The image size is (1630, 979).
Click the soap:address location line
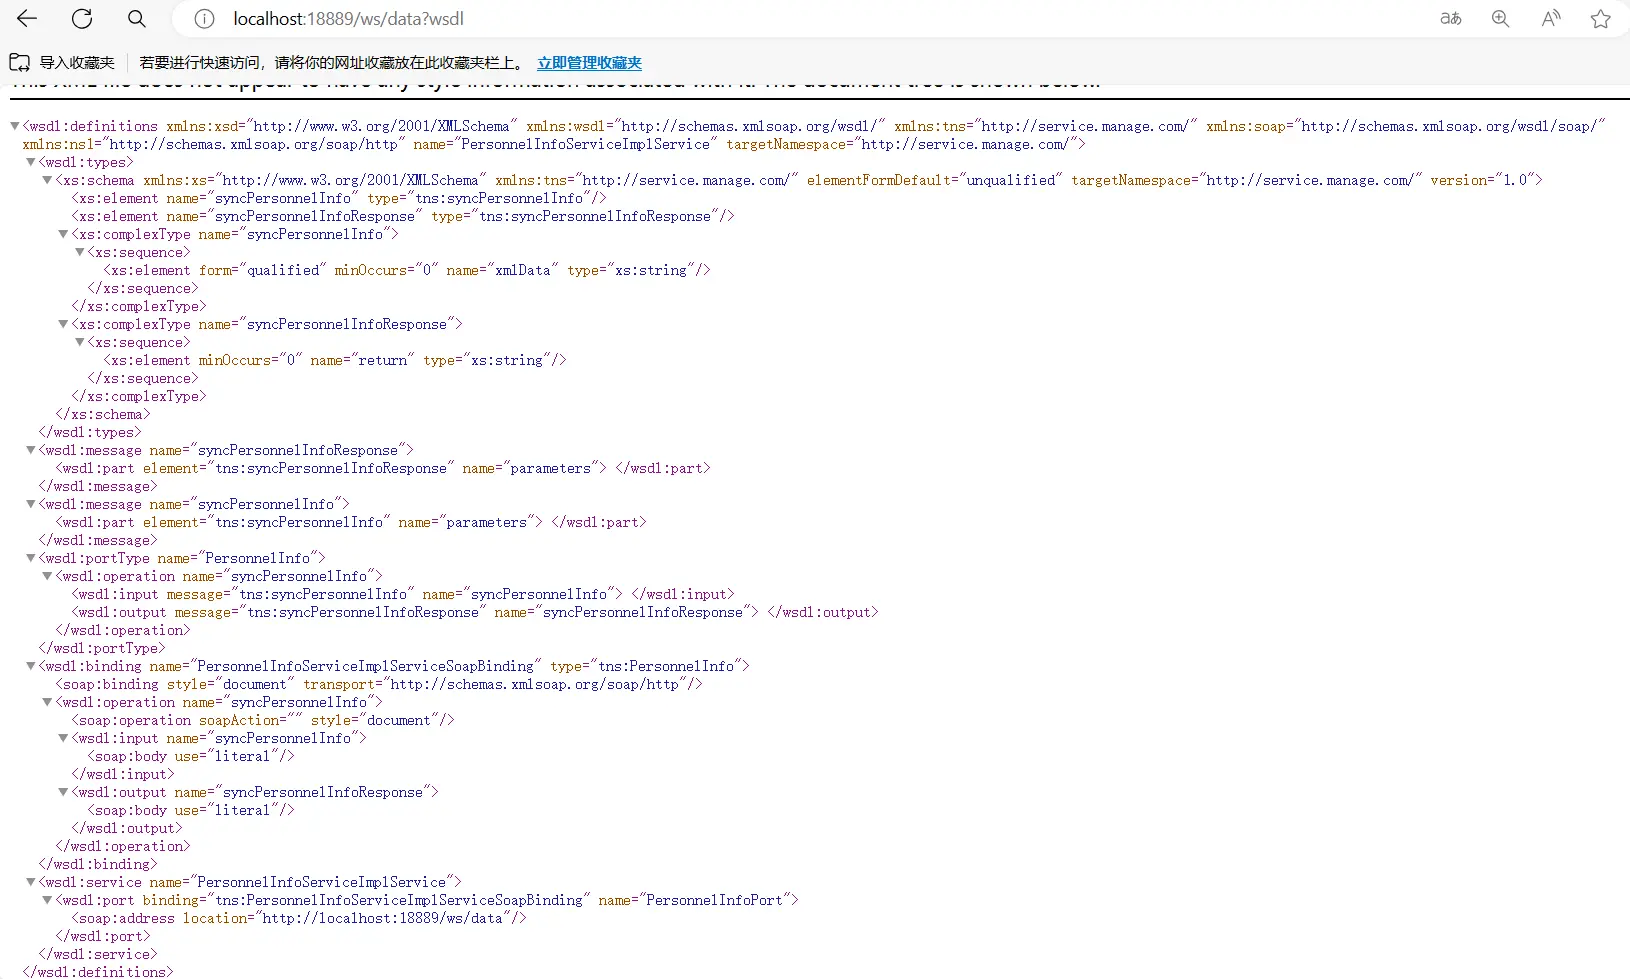pos(298,918)
